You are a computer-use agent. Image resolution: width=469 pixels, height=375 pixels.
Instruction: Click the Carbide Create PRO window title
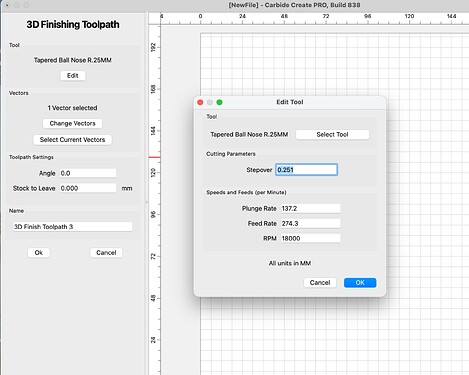pos(294,5)
